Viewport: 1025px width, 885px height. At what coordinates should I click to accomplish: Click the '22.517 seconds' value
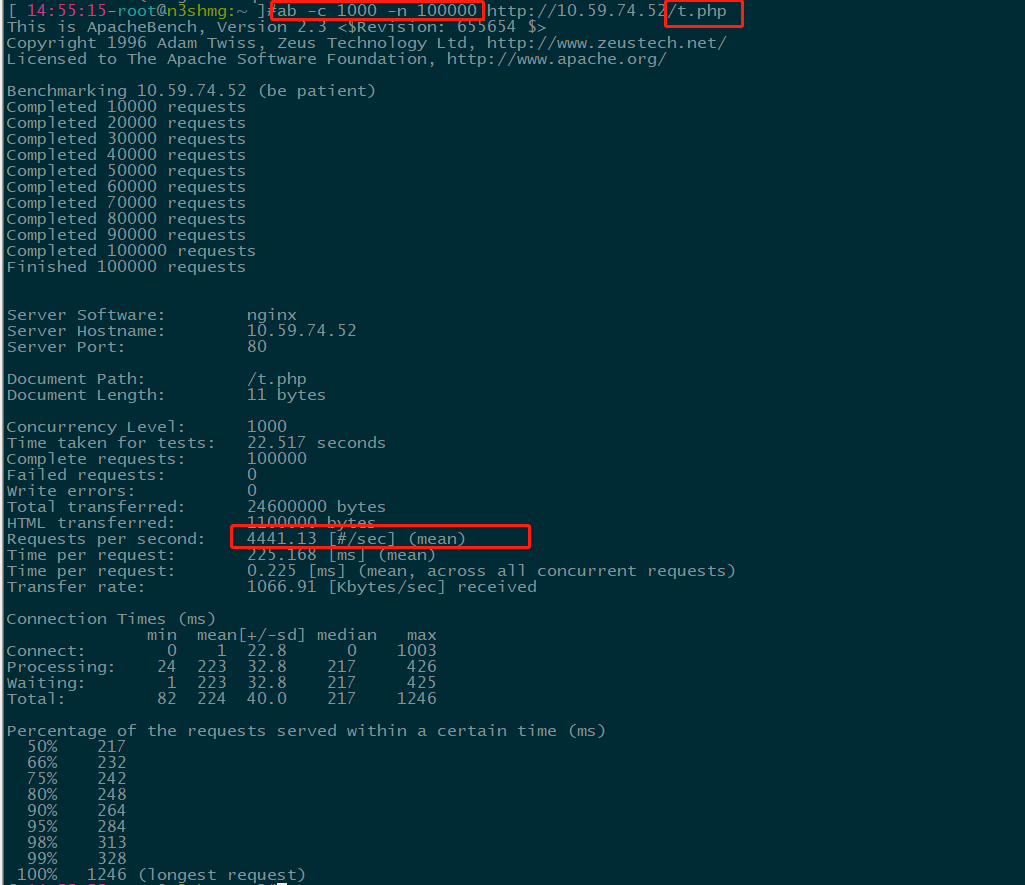click(x=316, y=443)
